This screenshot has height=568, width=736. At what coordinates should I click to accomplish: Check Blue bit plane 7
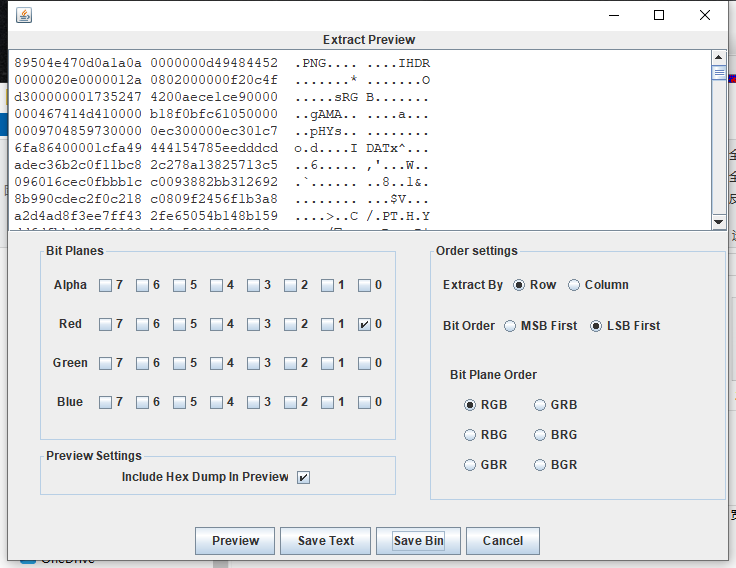[106, 402]
